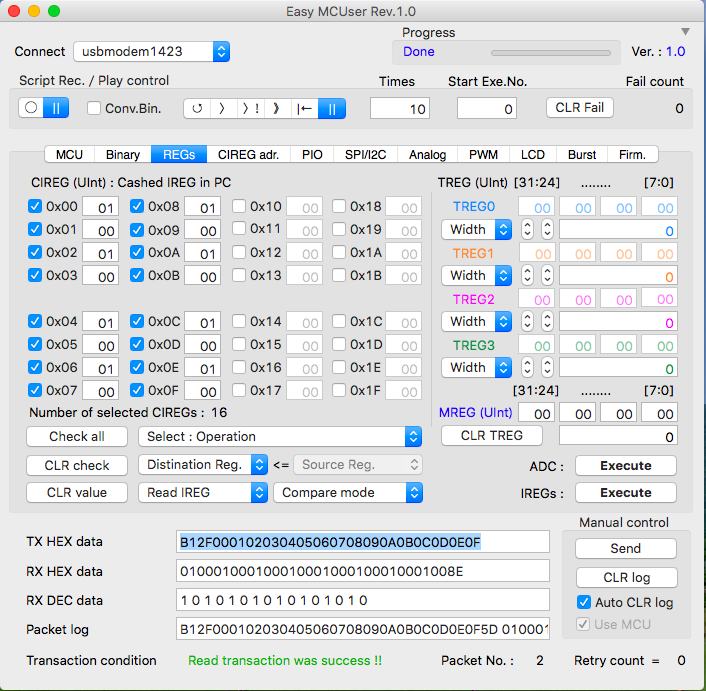Switch to the PWM tab
The width and height of the screenshot is (706, 691).
tap(483, 154)
